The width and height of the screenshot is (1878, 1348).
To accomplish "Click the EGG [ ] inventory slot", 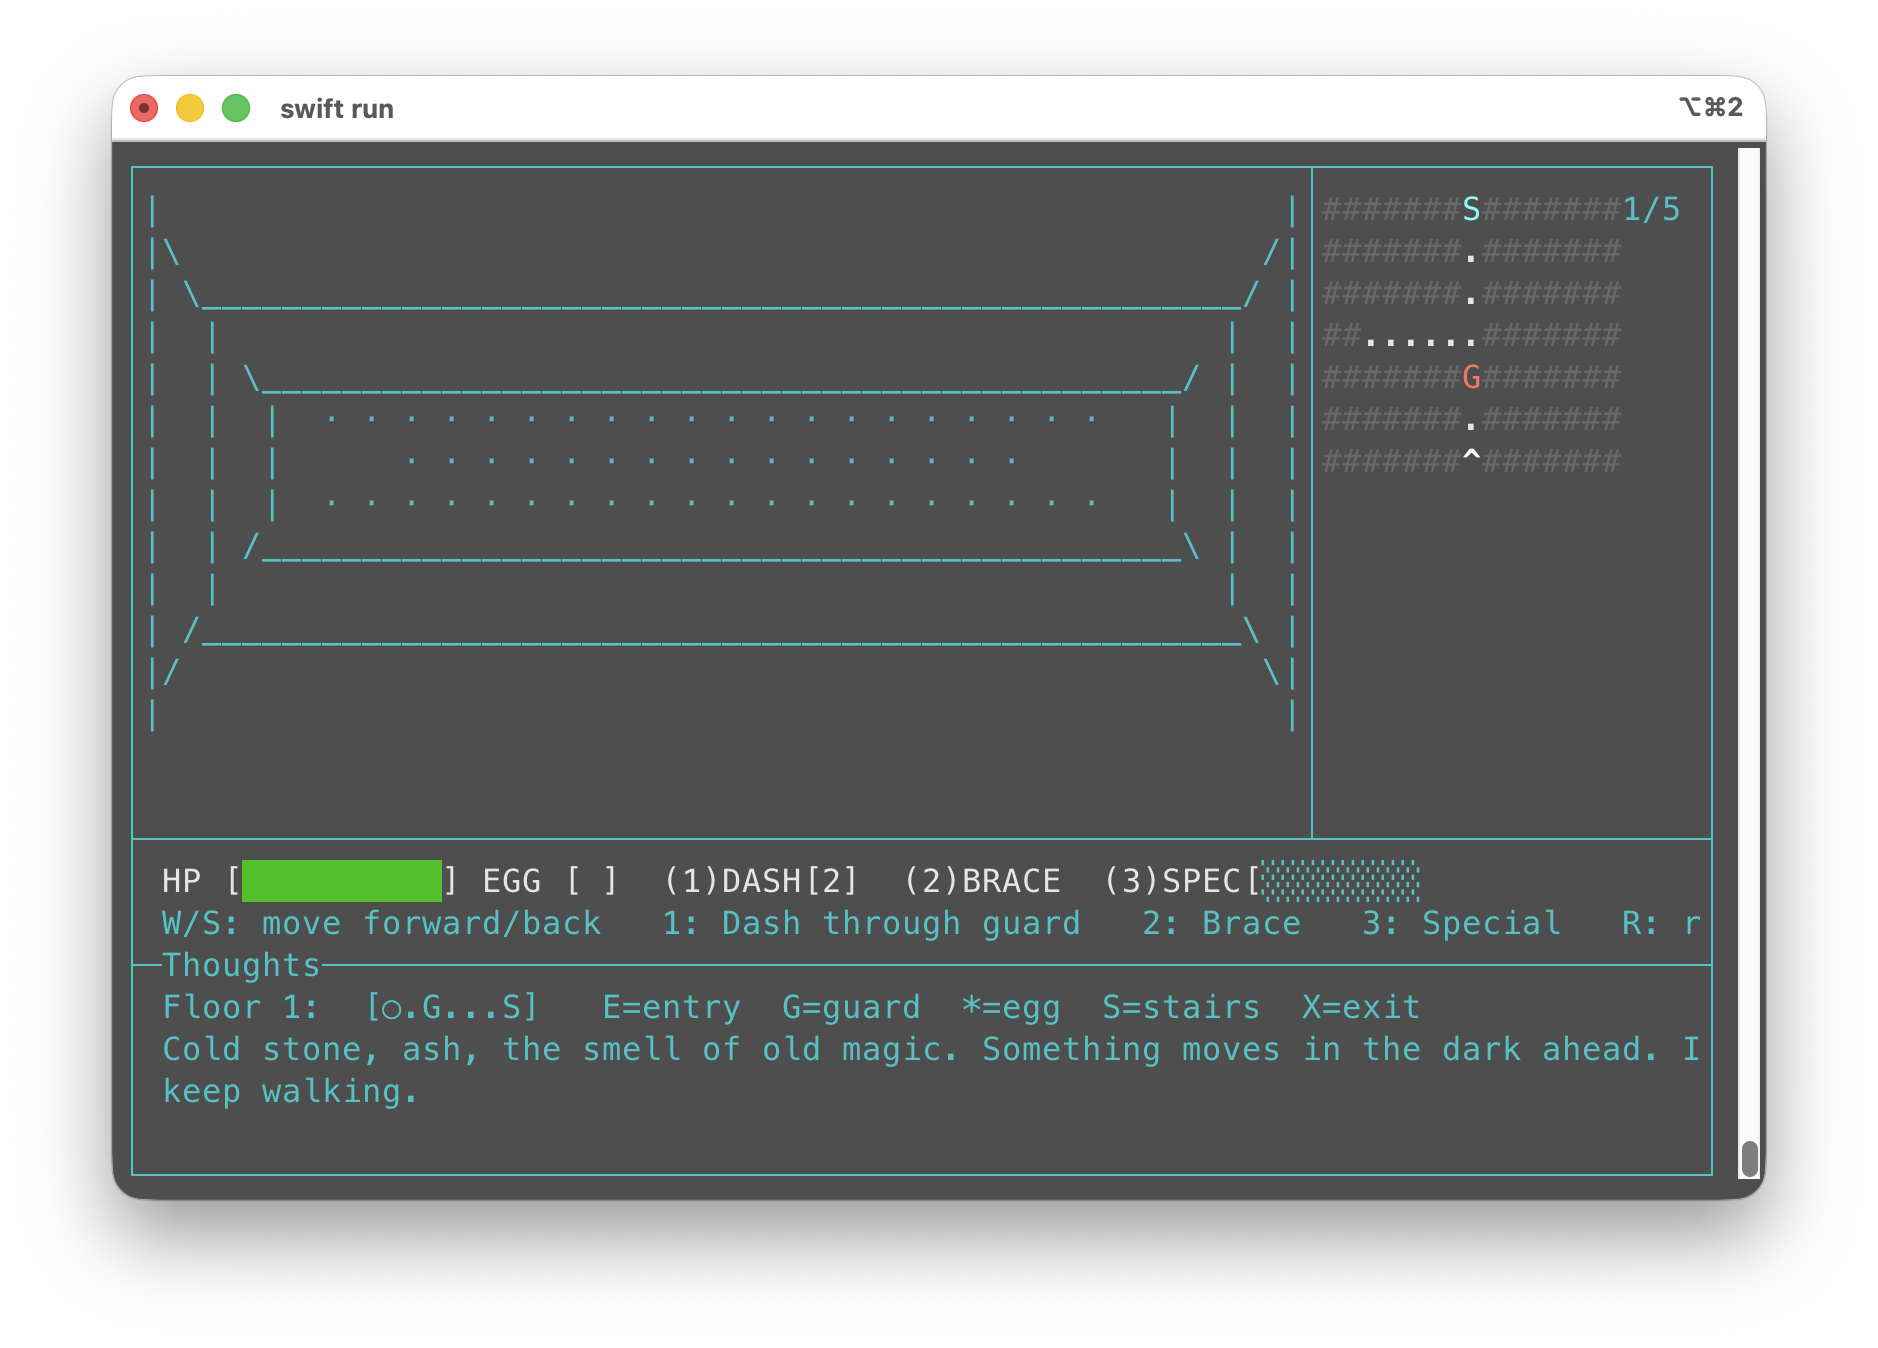I will [x=550, y=881].
